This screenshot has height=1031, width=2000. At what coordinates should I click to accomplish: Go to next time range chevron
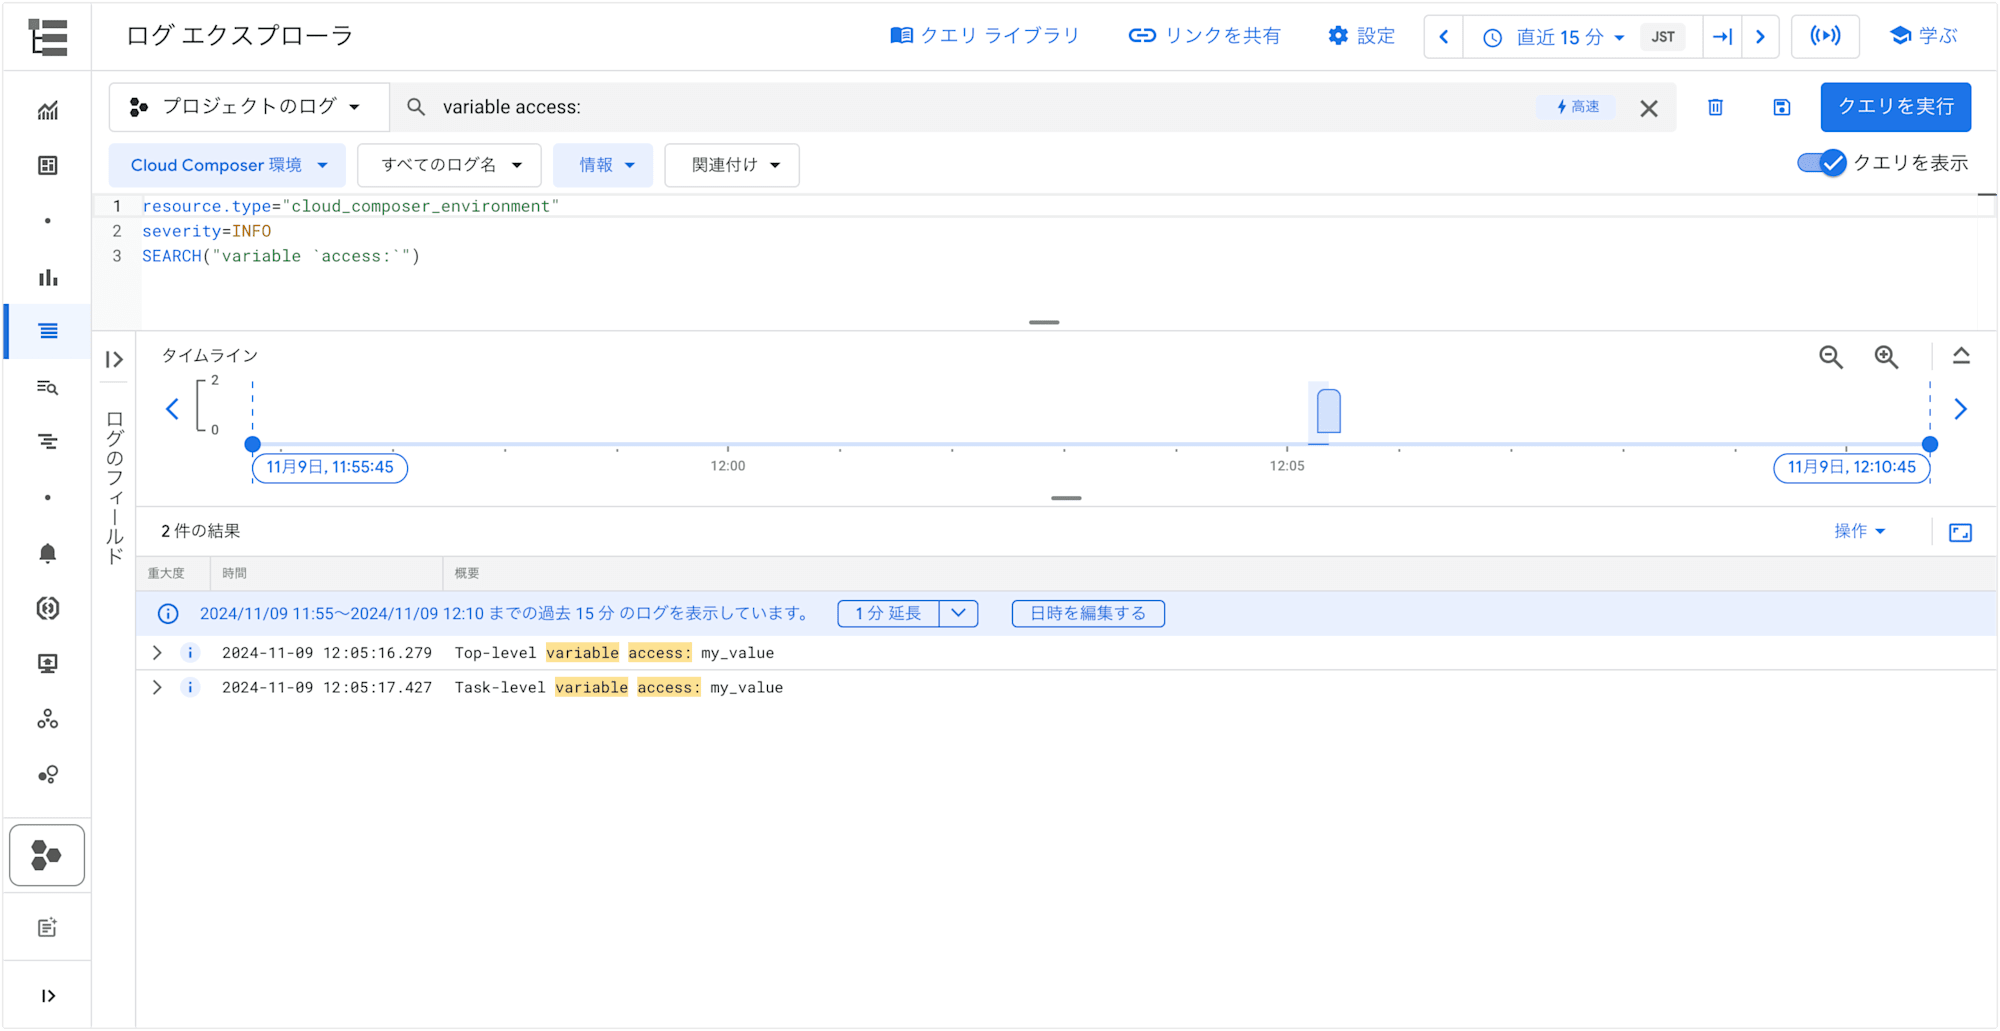1761,37
